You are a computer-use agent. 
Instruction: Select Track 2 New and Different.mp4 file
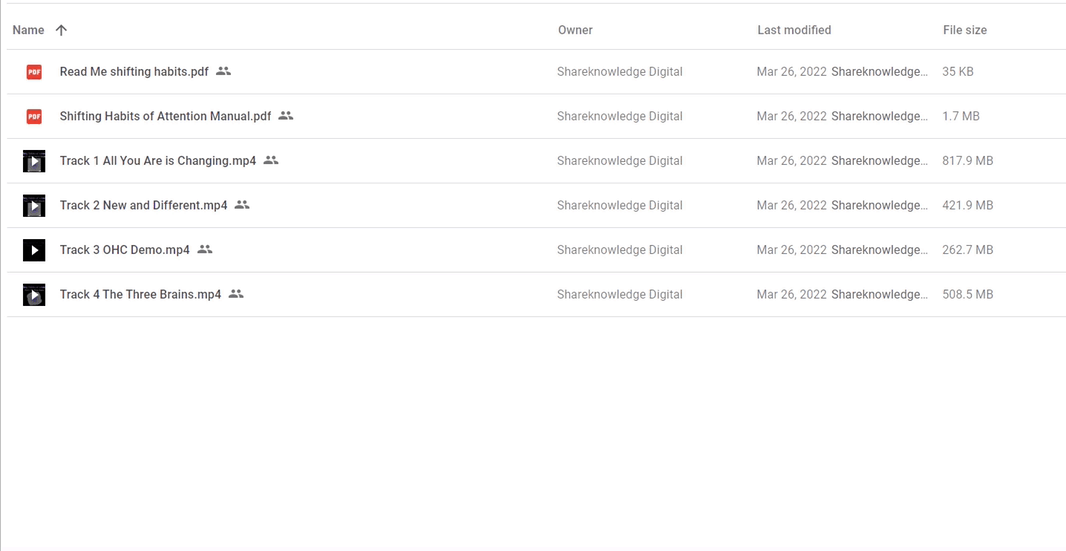pyautogui.click(x=143, y=205)
